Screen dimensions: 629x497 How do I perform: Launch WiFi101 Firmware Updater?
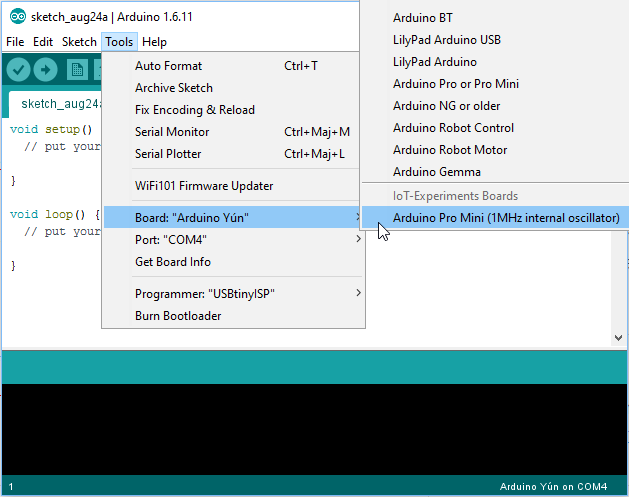[231, 186]
